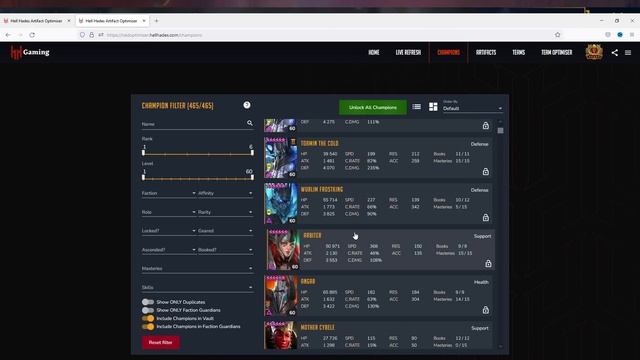Switch to the first browser tab

coord(36,21)
